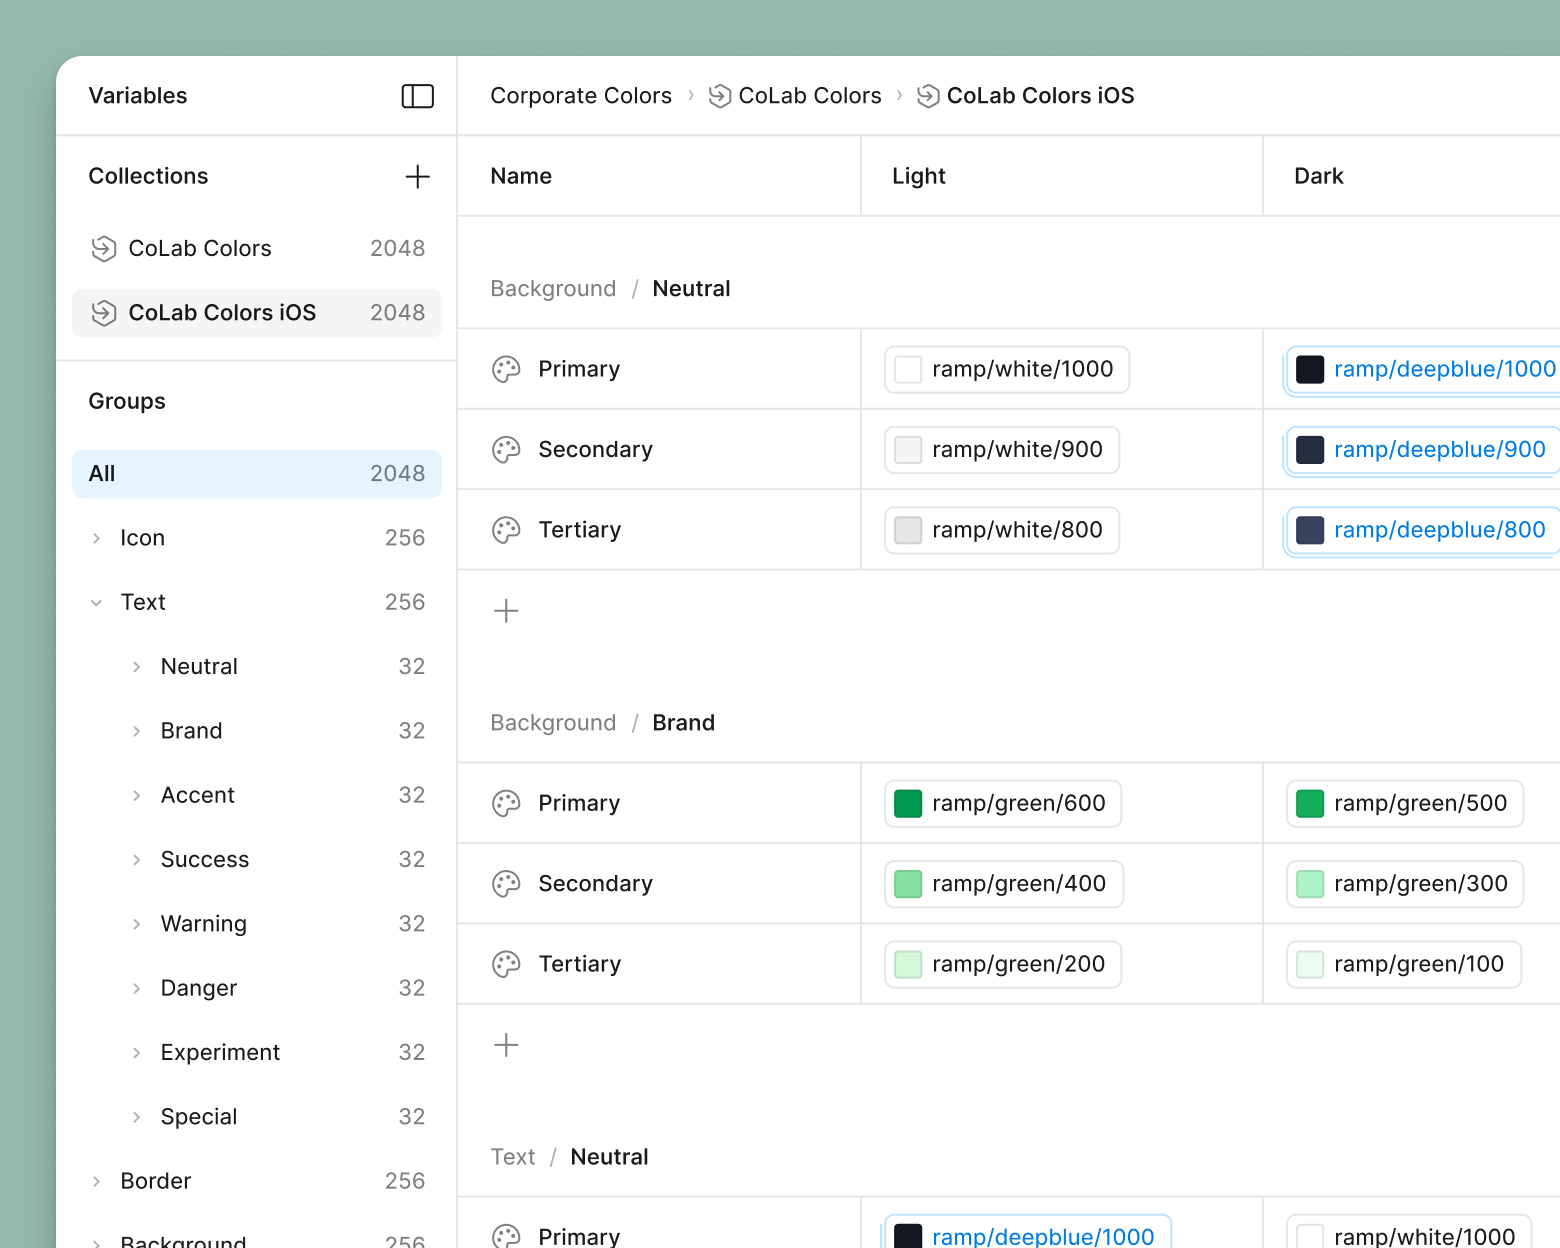
Task: Expand the Experiment subgroup
Action: pyautogui.click(x=136, y=1053)
